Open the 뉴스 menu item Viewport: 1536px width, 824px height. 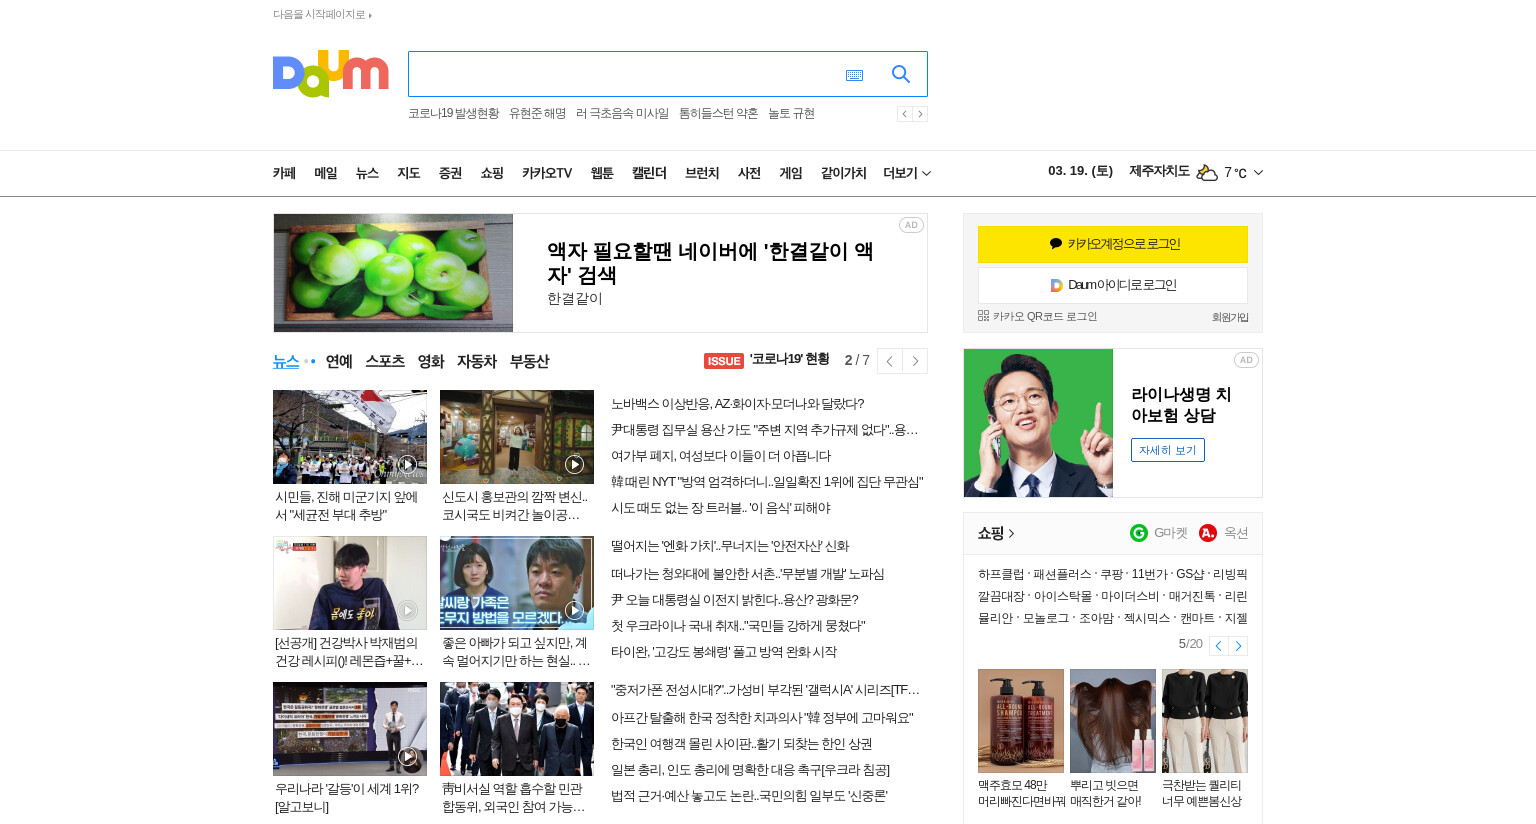(x=367, y=173)
